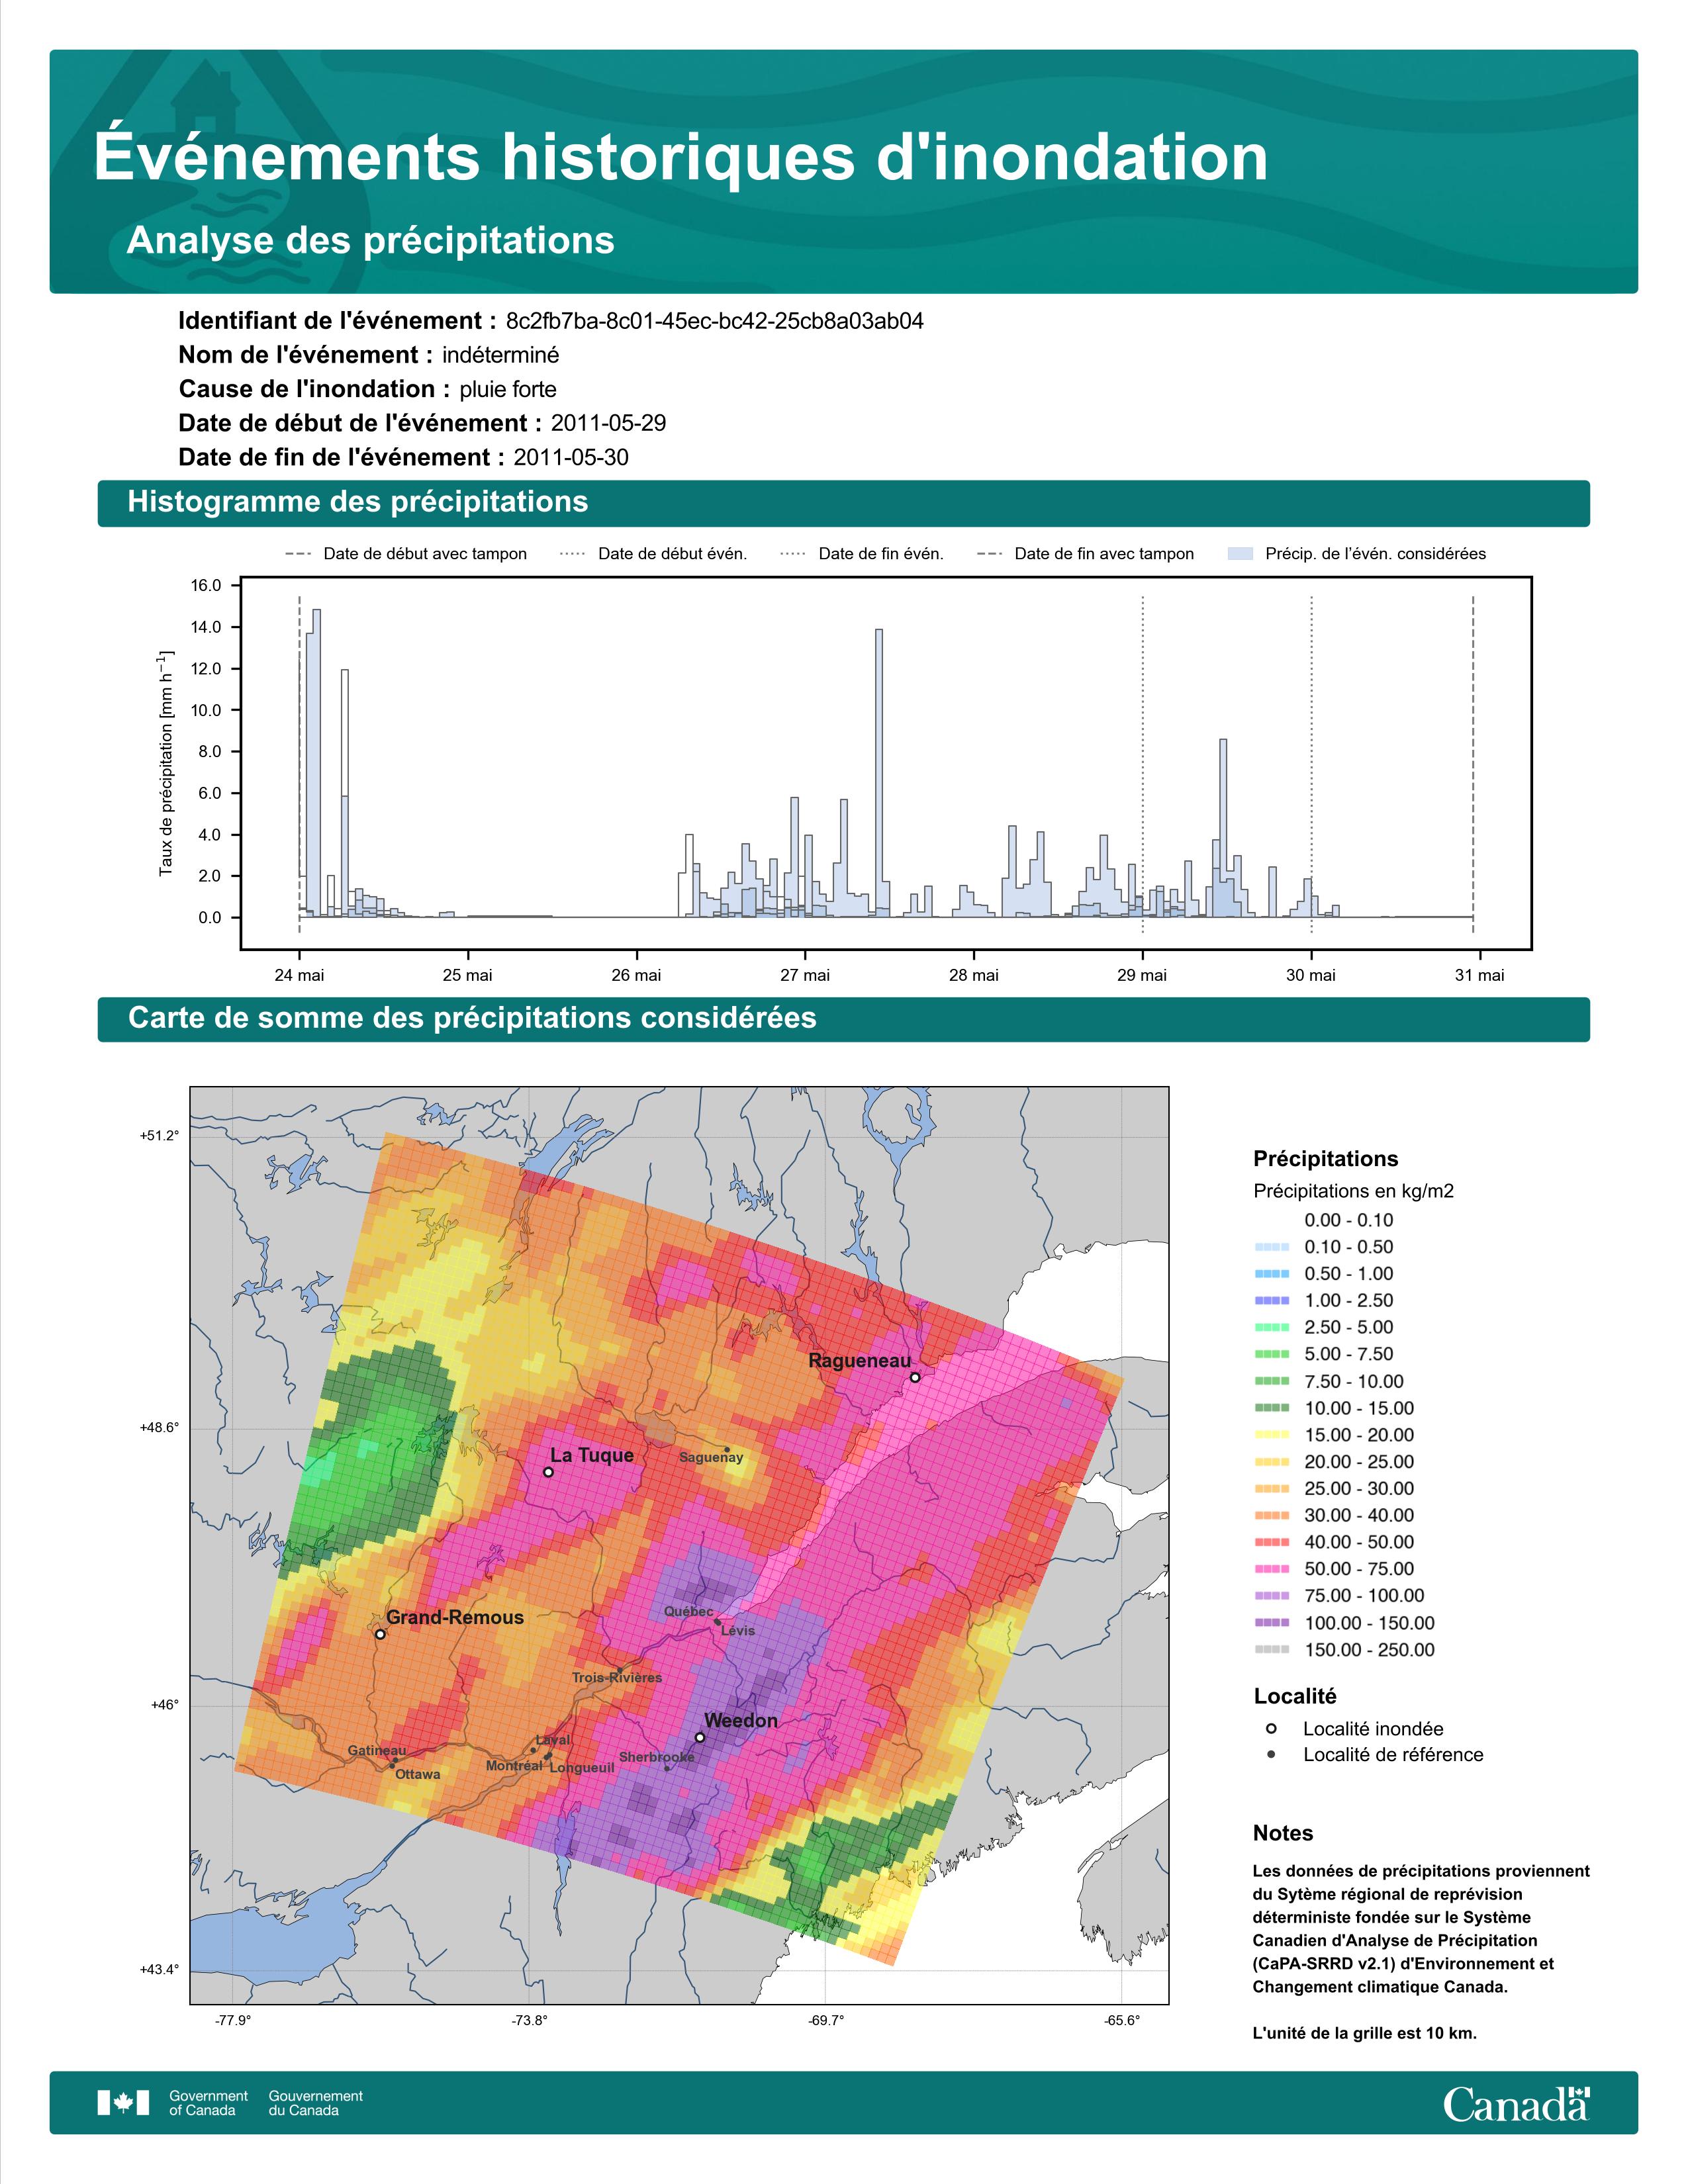Click the La Tuque flooded locality marker
Image resolution: width=1688 pixels, height=2184 pixels.
pyautogui.click(x=548, y=1472)
